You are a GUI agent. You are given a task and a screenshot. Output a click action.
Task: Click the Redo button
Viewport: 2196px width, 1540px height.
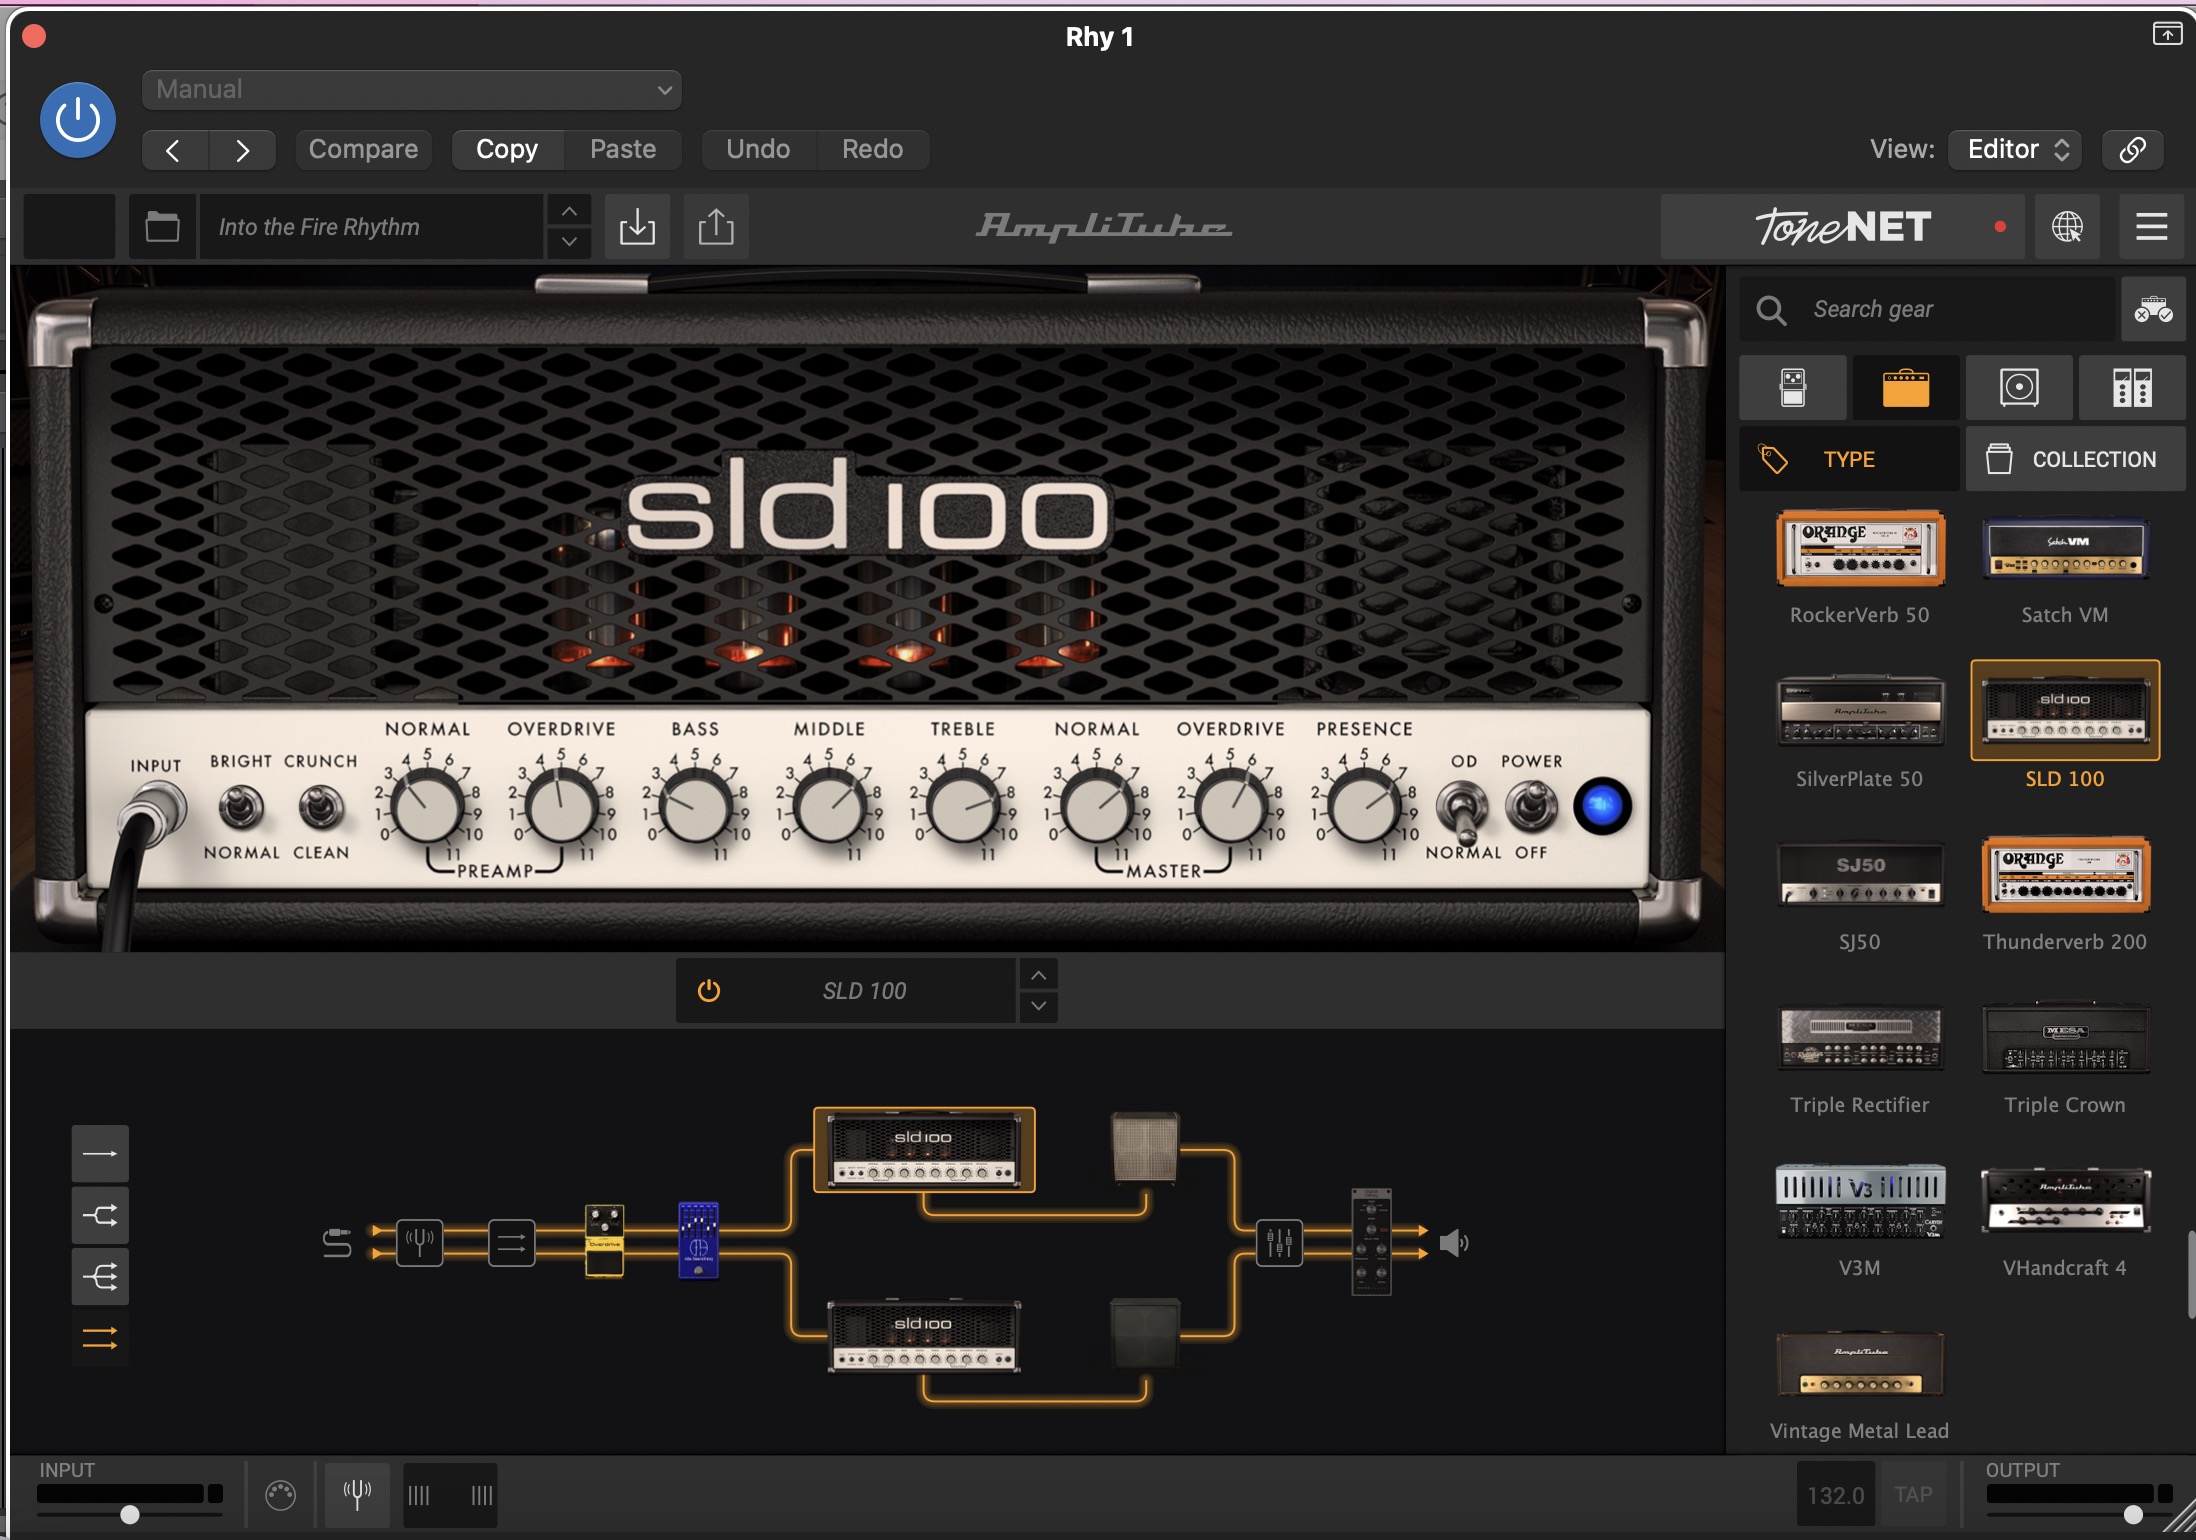pos(872,150)
